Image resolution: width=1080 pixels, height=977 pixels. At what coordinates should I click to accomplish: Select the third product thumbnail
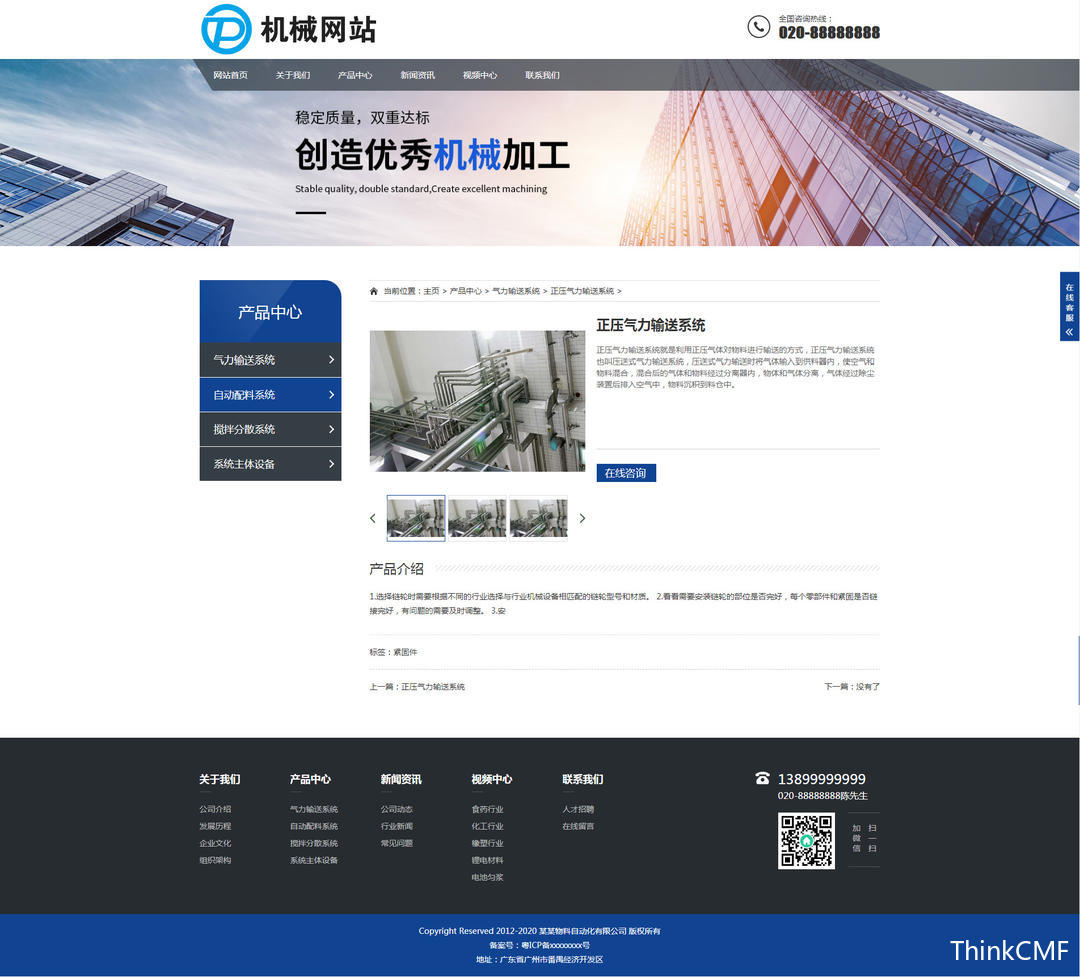538,518
